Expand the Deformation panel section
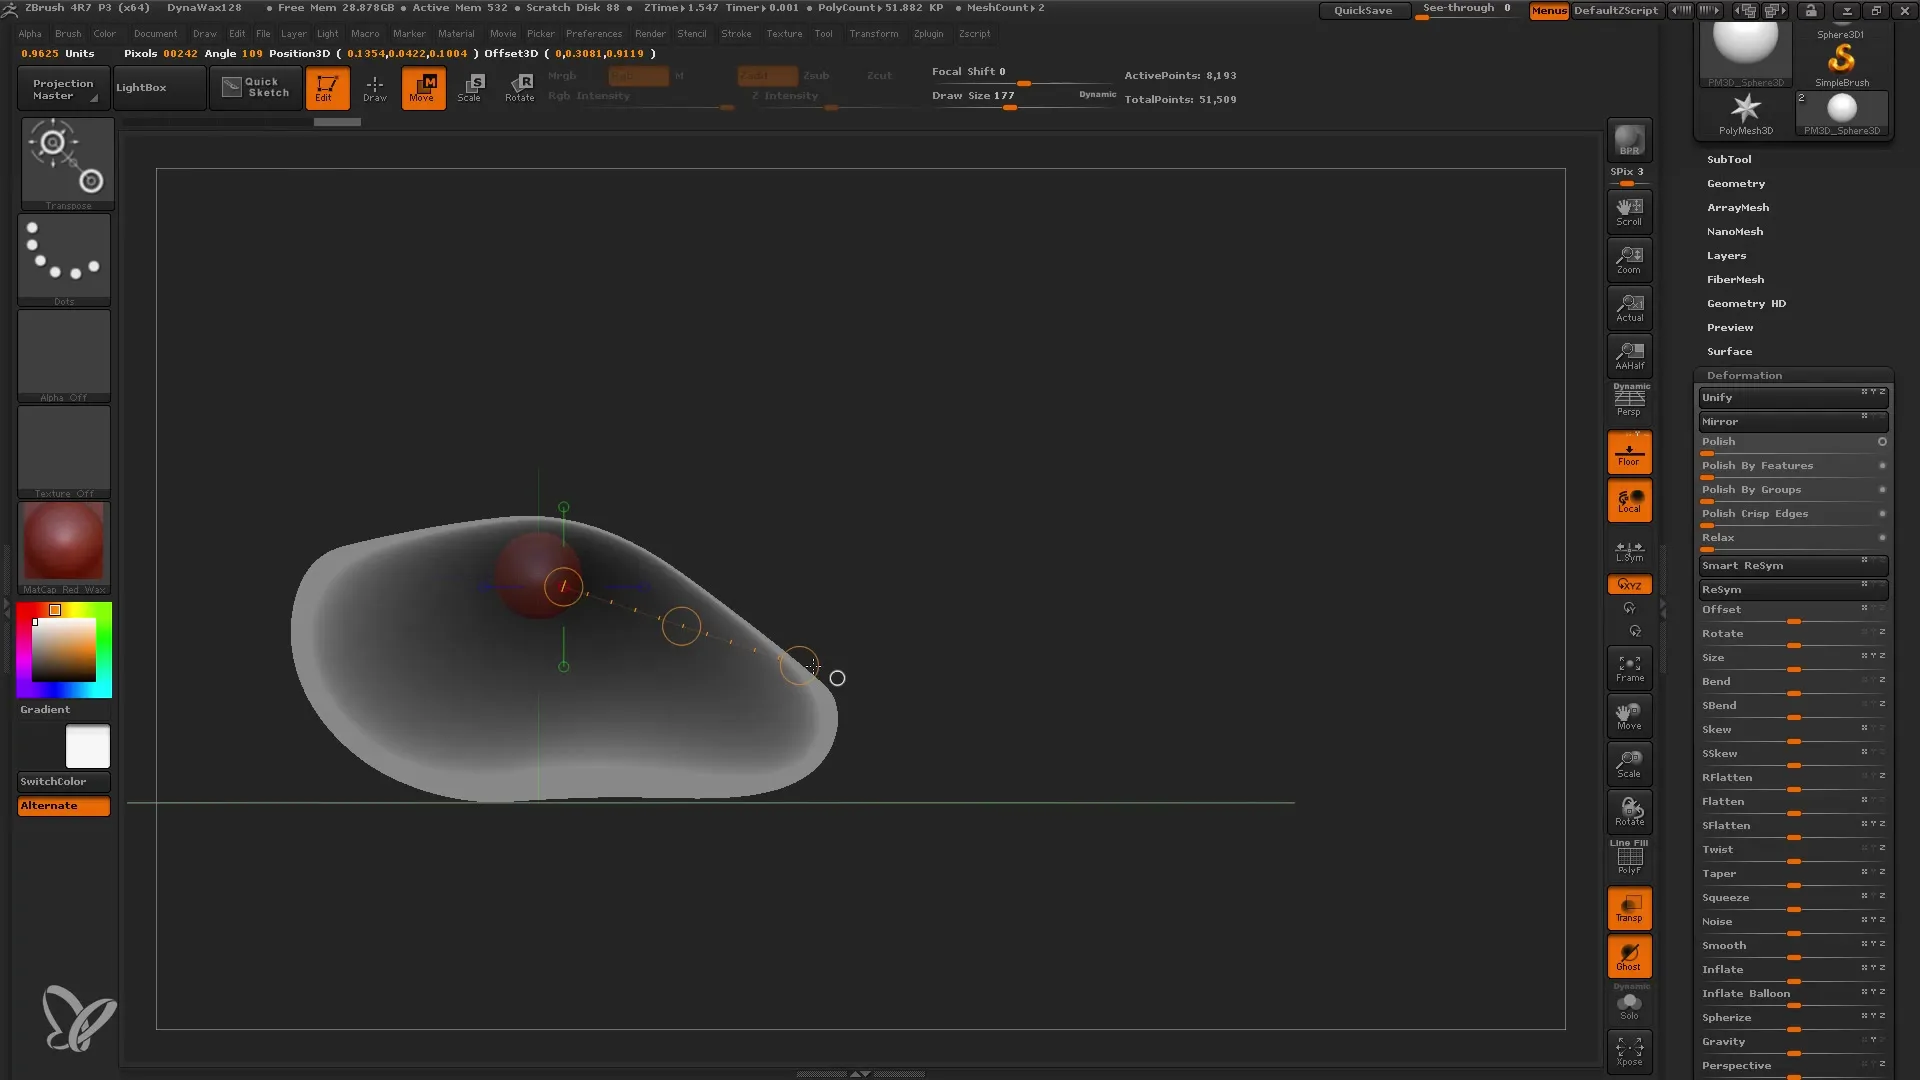This screenshot has width=1920, height=1080. pyautogui.click(x=1745, y=375)
